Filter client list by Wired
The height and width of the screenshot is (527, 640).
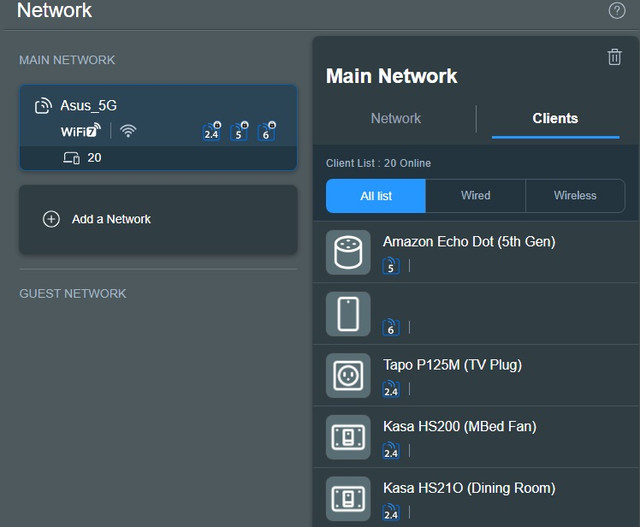coord(476,196)
